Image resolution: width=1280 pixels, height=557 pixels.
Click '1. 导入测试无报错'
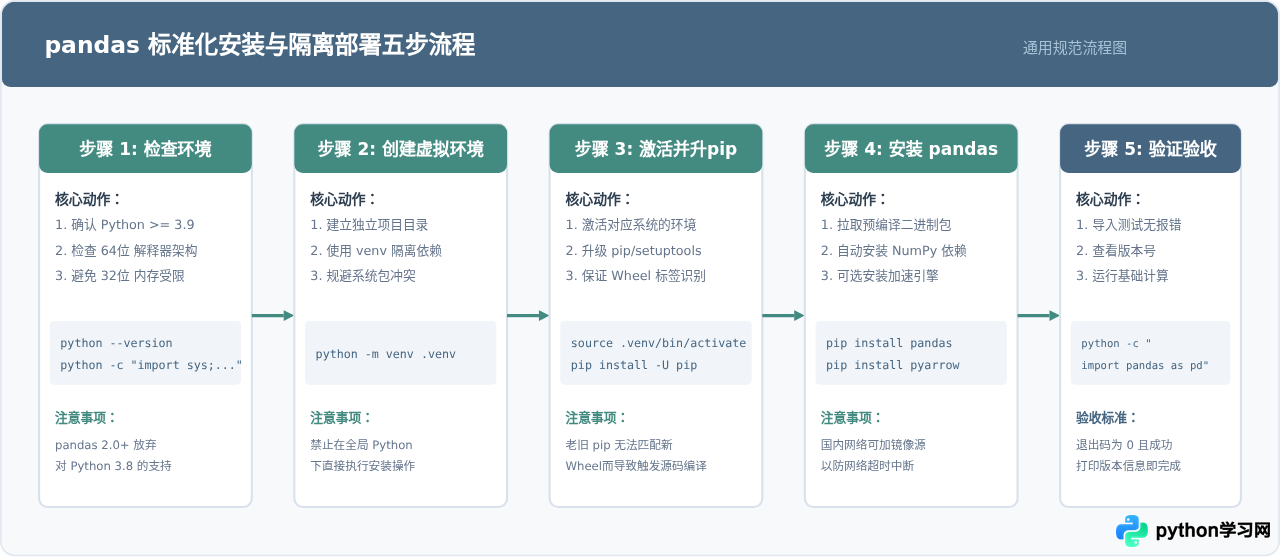point(1129,225)
